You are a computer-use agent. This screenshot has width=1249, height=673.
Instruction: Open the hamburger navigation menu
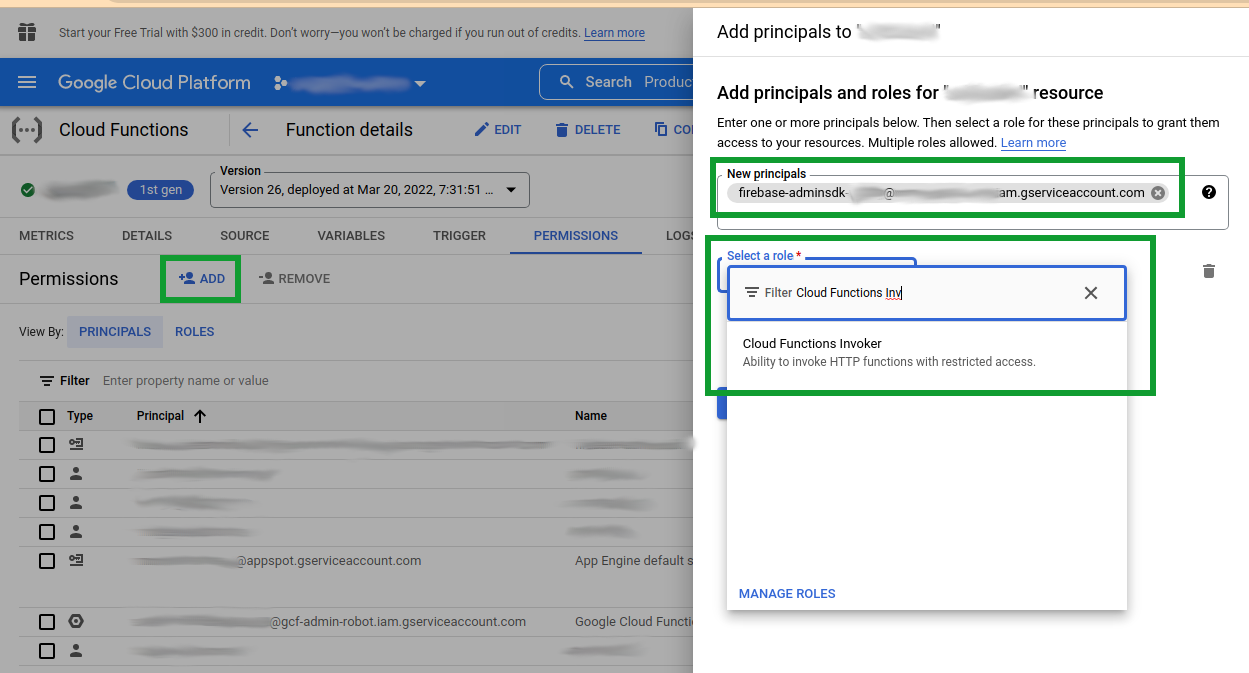[x=27, y=82]
